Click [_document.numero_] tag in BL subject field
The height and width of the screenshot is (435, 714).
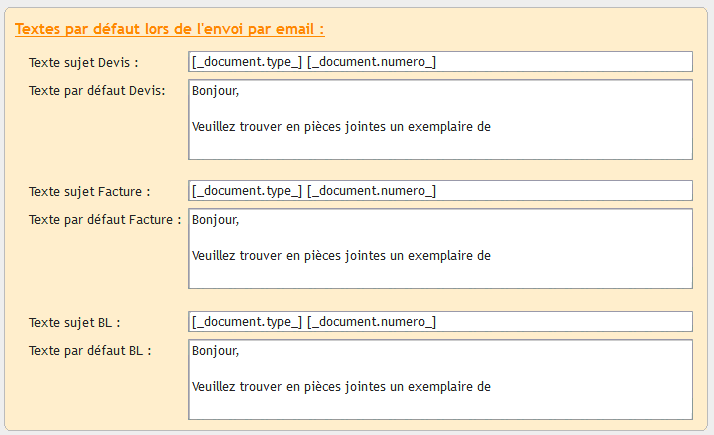[x=372, y=322]
